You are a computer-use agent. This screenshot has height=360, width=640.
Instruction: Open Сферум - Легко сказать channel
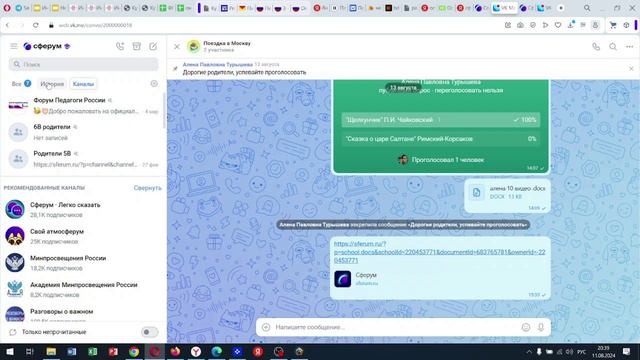(83, 209)
